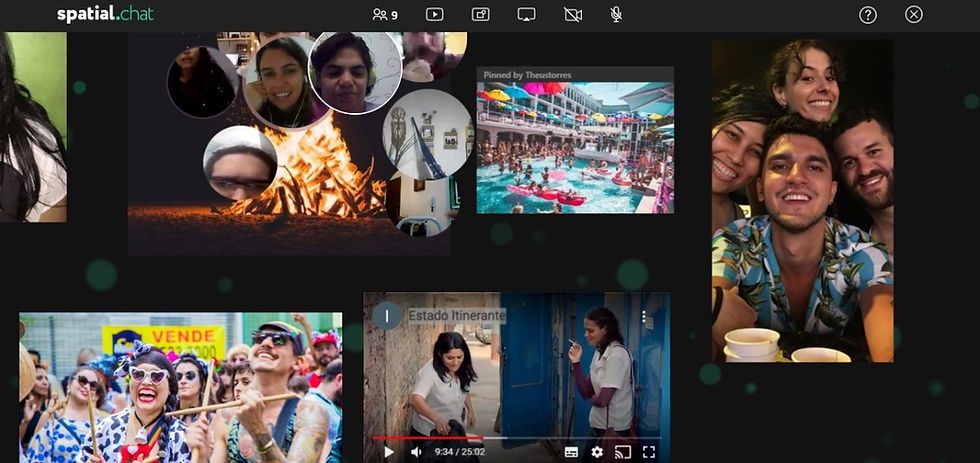
Task: Open the three-dot video options menu
Action: tap(645, 316)
